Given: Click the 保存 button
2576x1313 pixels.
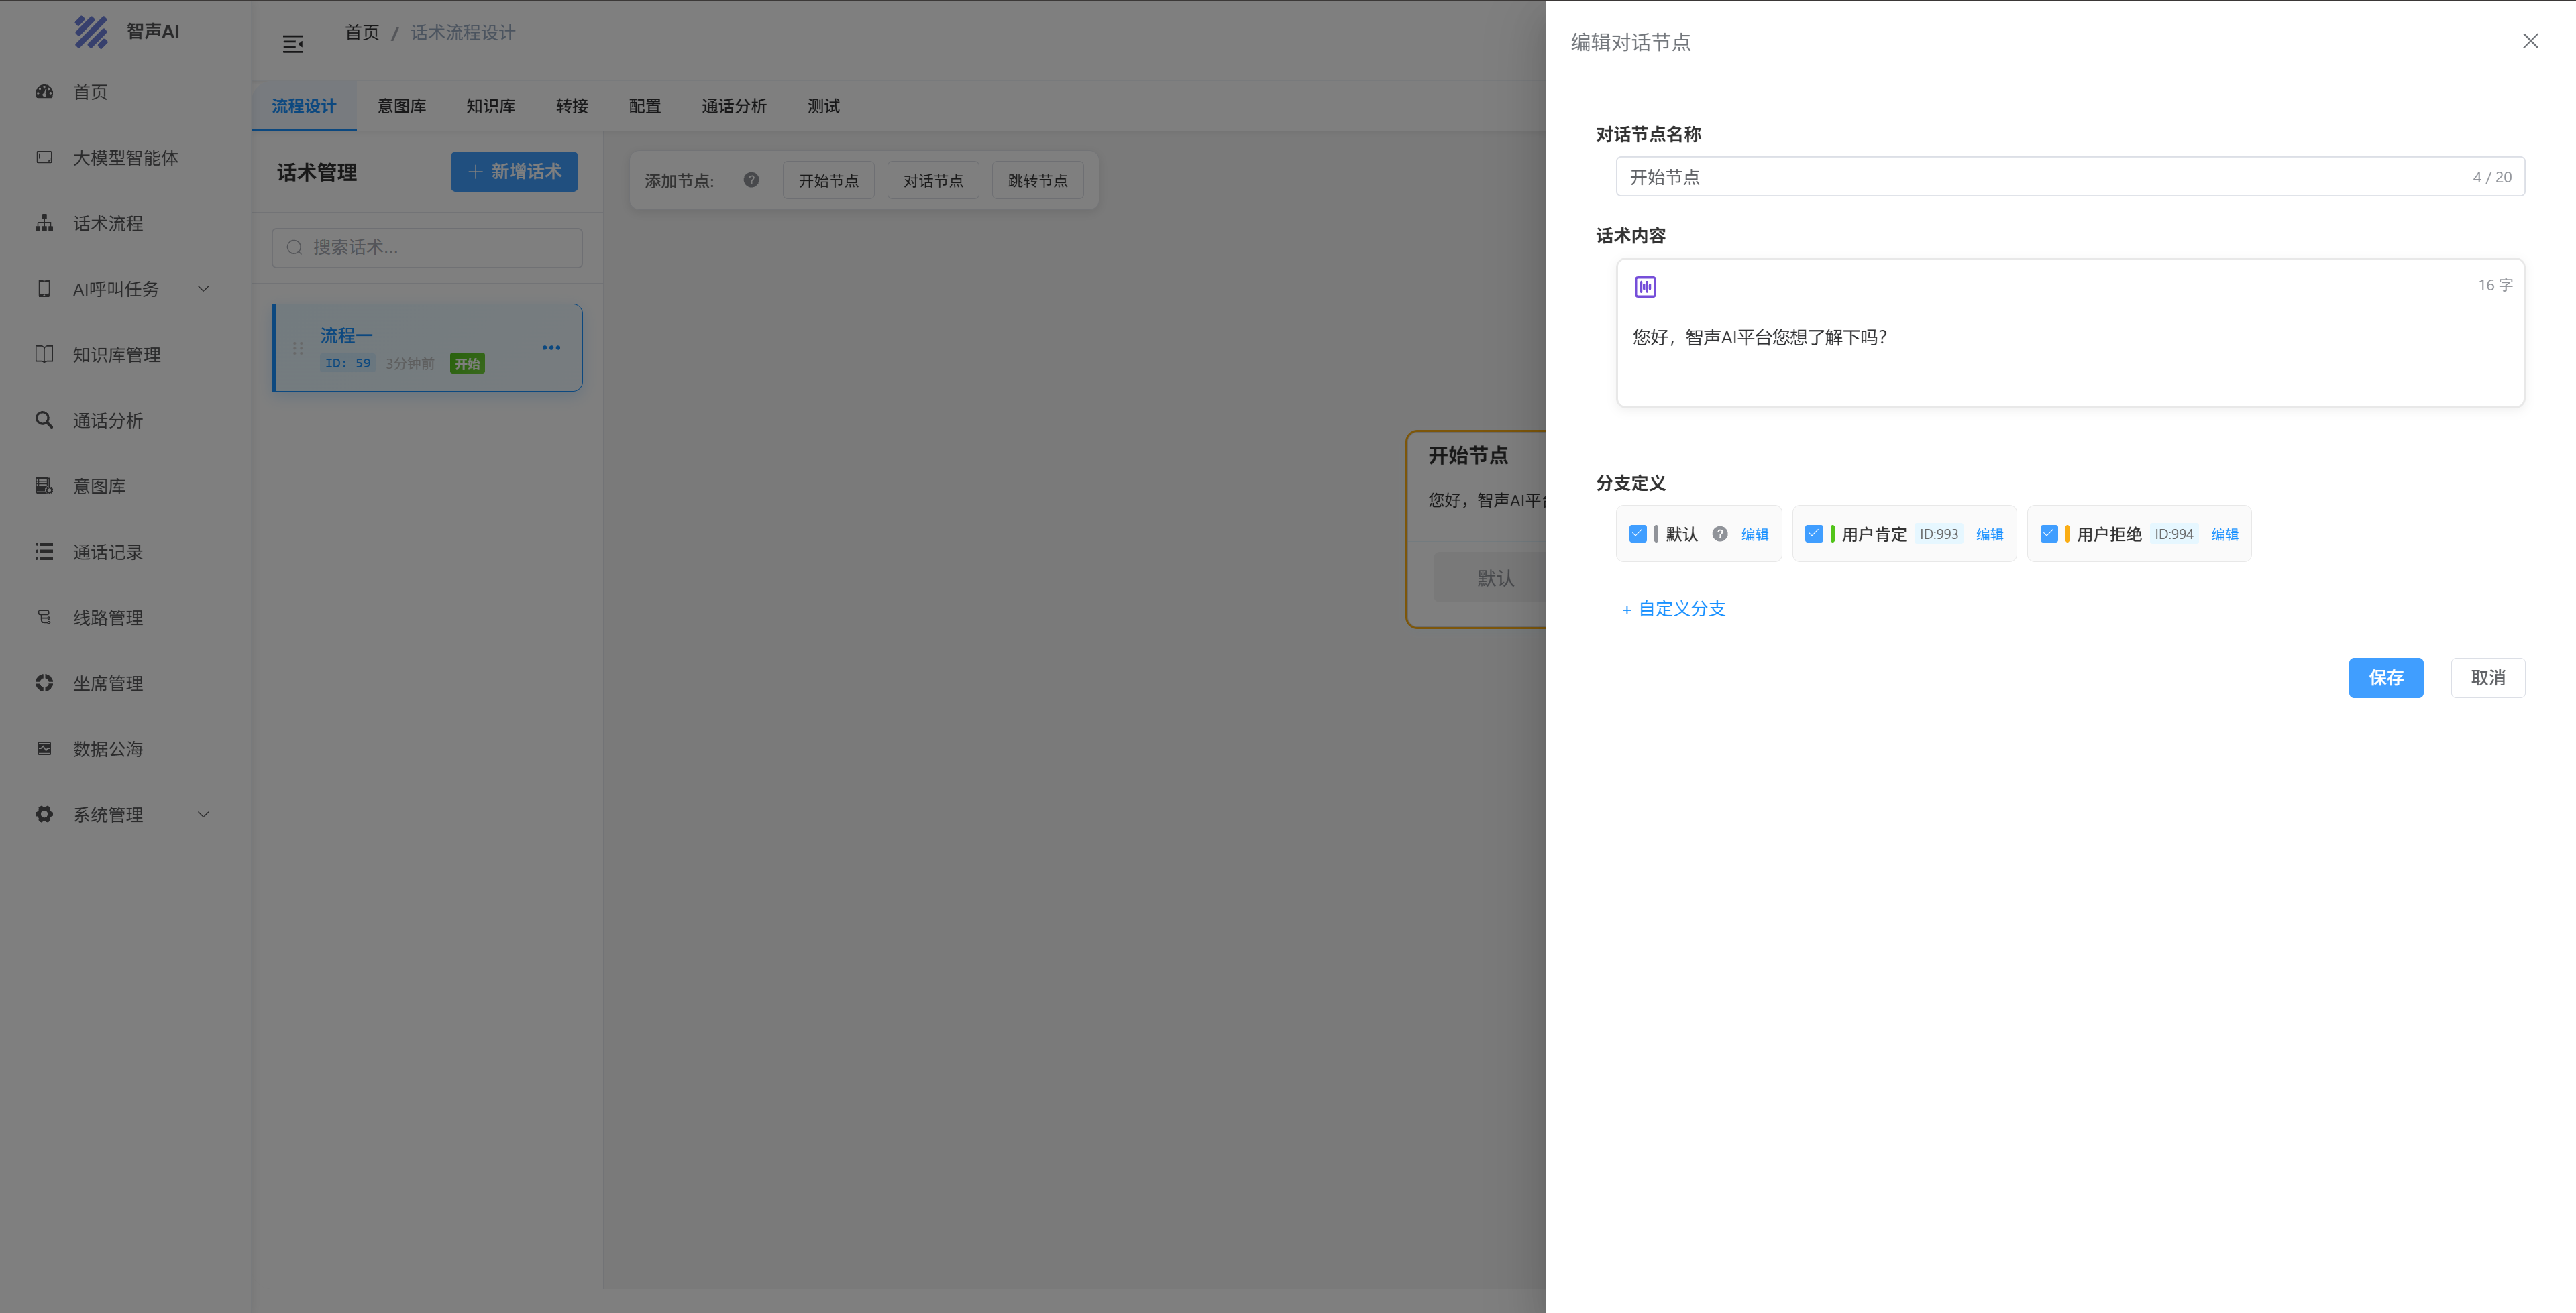Looking at the screenshot, I should (x=2385, y=678).
